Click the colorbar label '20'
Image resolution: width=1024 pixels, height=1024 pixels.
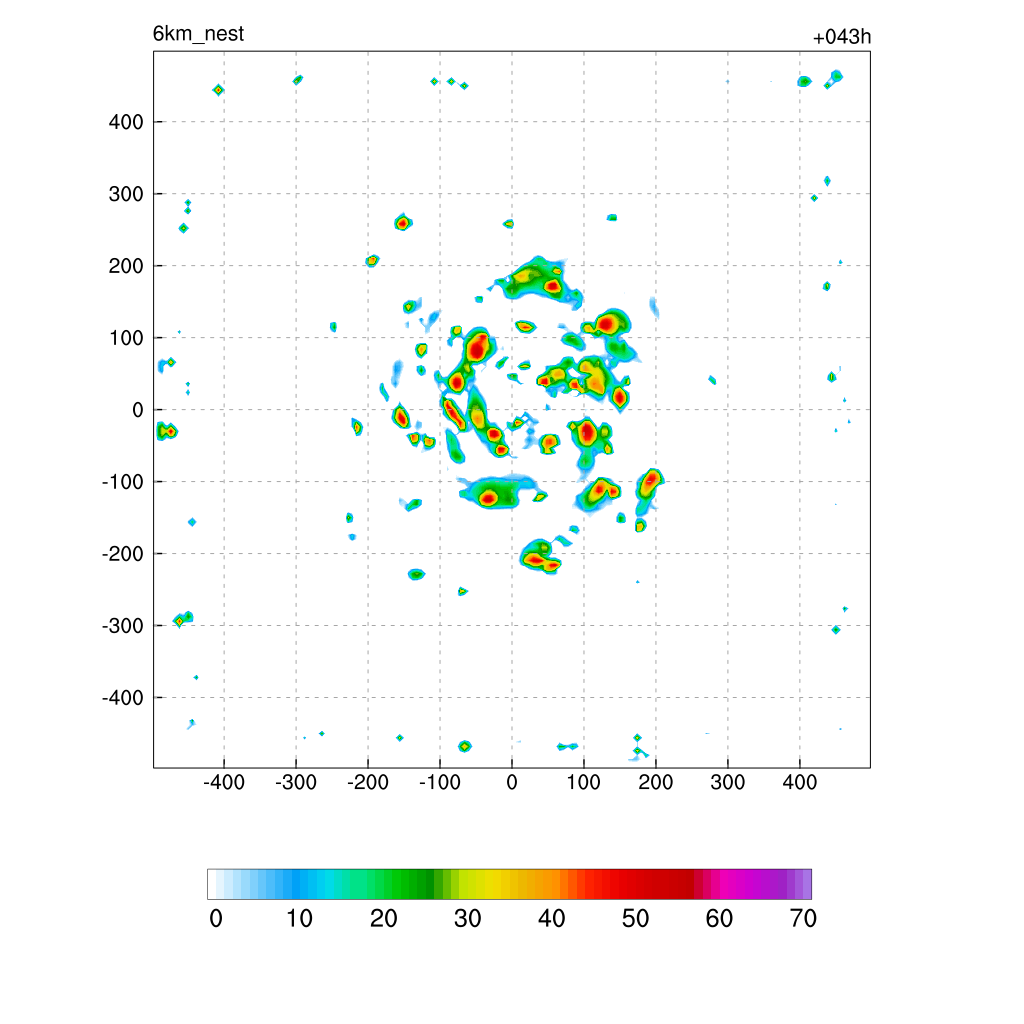383,918
